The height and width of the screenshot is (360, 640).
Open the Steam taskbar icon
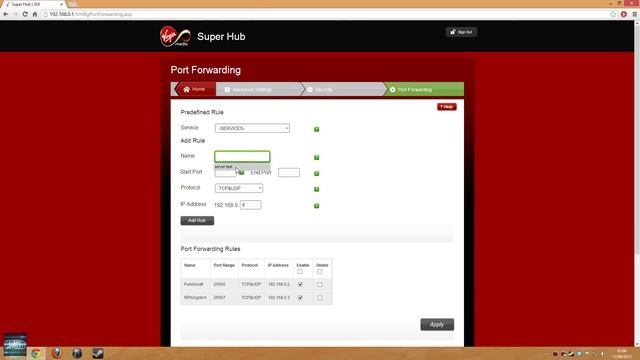[98, 353]
